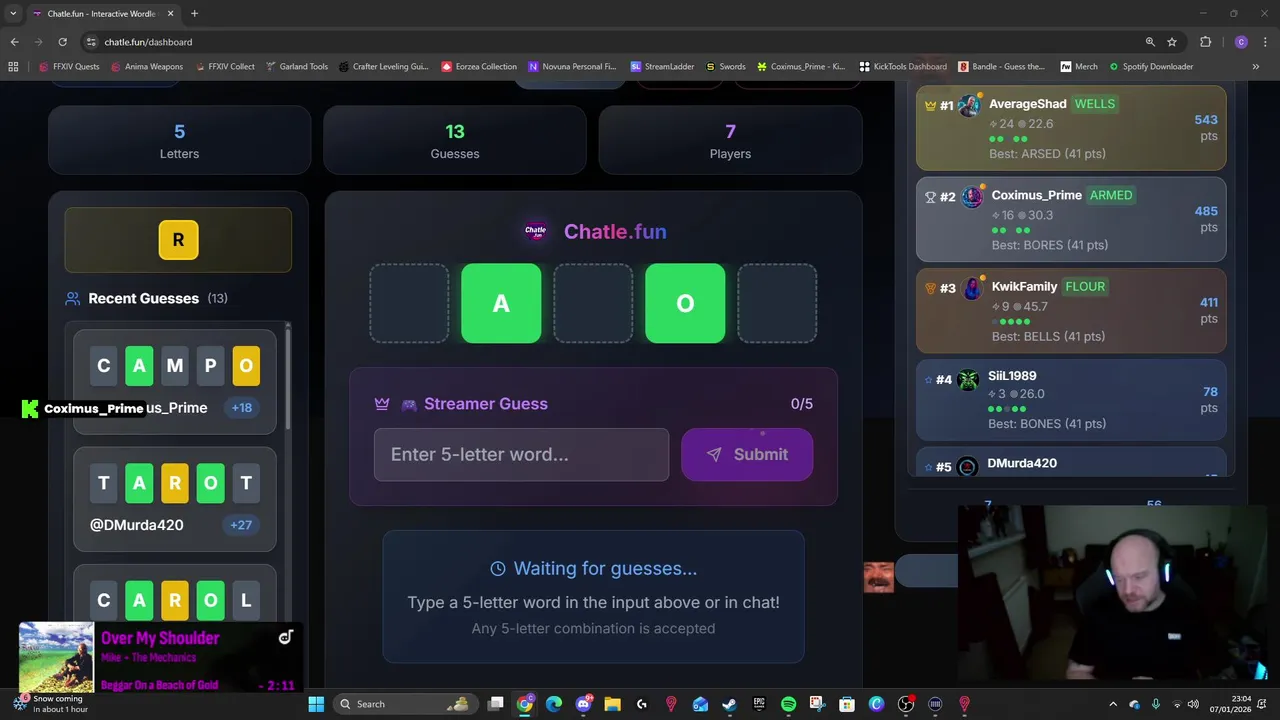Open the TAROT guess by @DMurda420
1280x720 pixels.
pos(174,498)
